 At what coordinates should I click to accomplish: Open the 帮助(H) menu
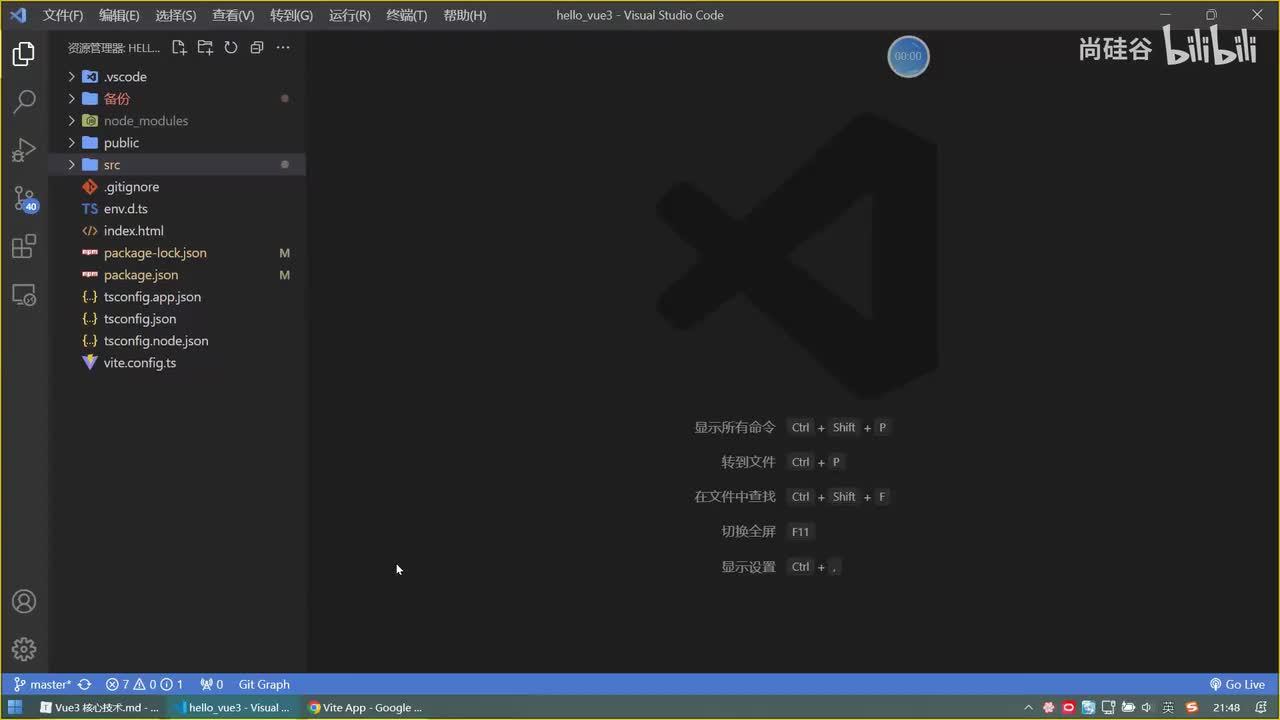[x=464, y=15]
